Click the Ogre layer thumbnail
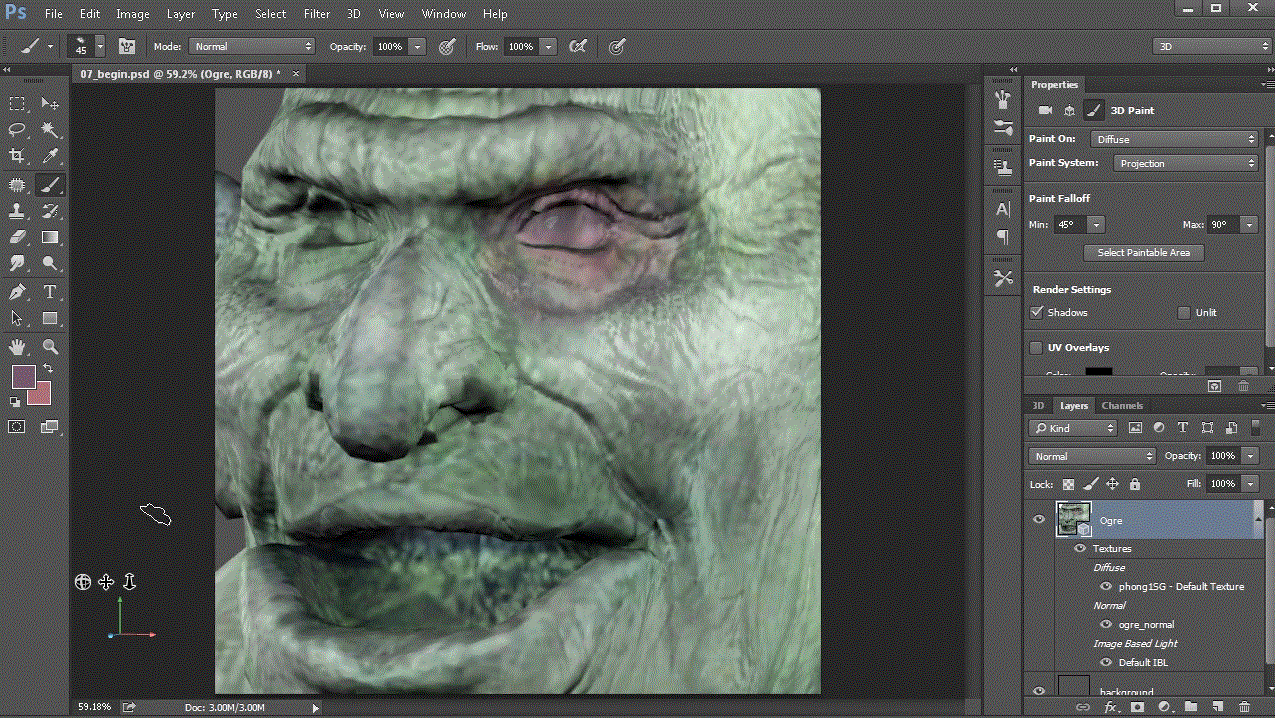Screen dimensions: 1275x718 pyautogui.click(x=1073, y=521)
